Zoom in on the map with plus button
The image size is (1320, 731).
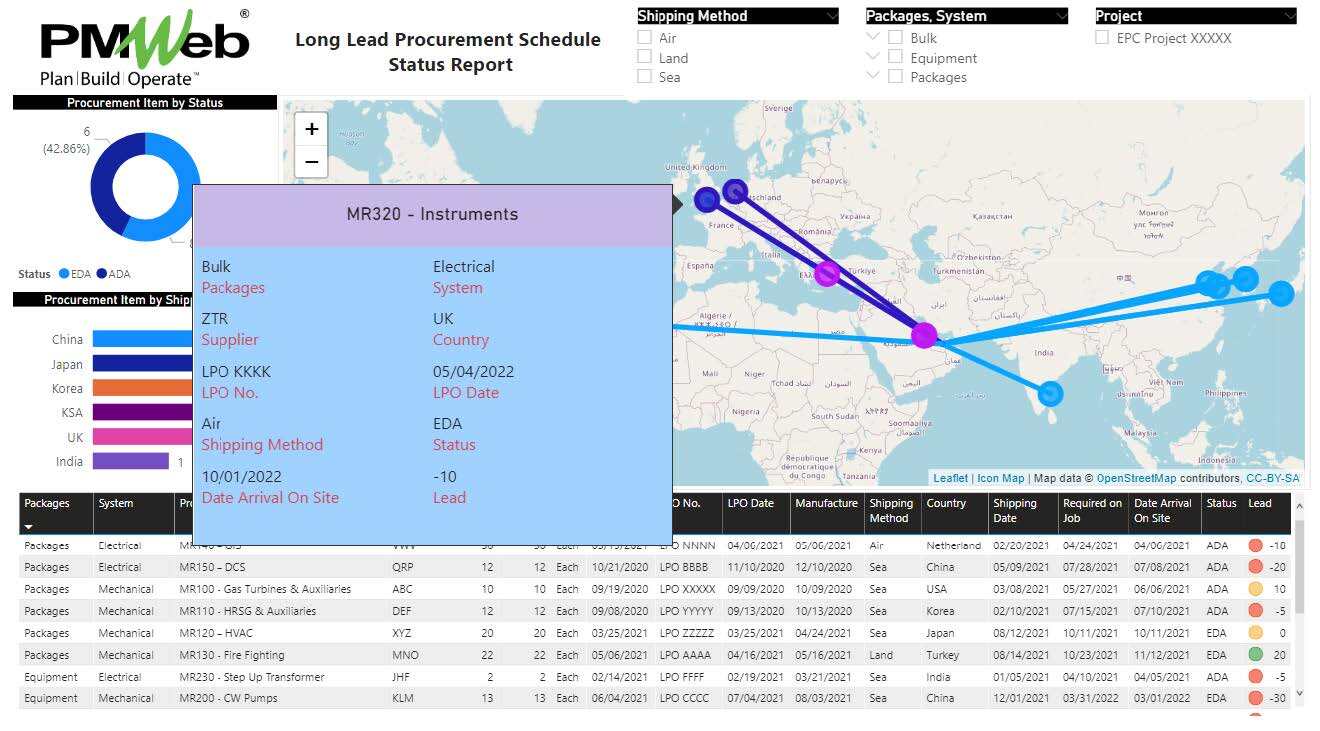click(312, 129)
